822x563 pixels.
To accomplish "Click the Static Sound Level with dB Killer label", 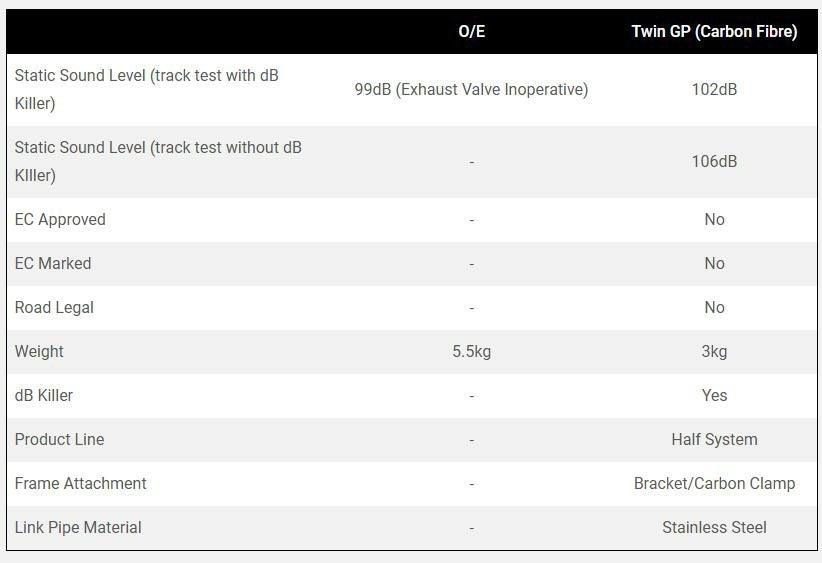I will pos(146,90).
